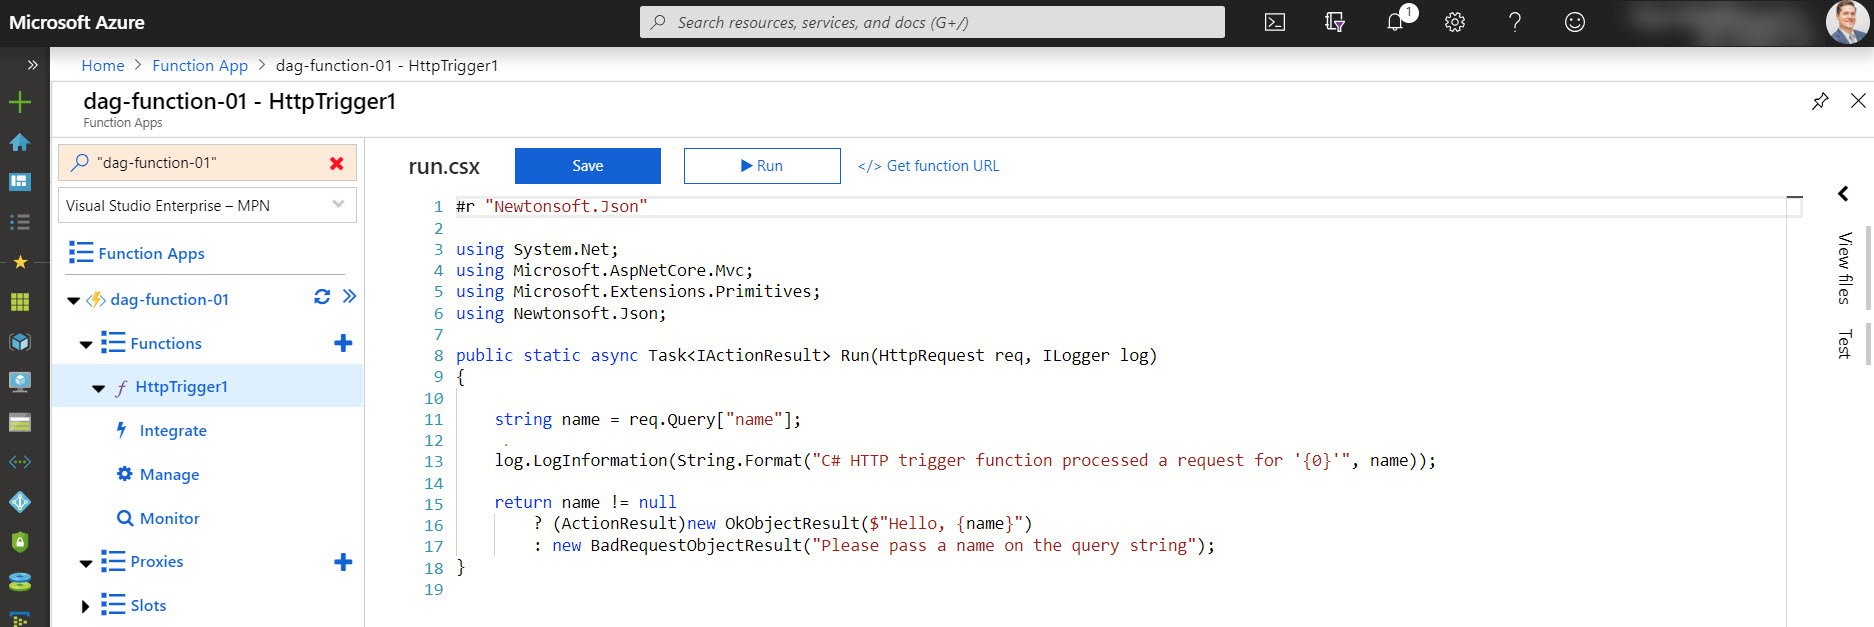The height and width of the screenshot is (627, 1874).
Task: Save run.csx changes
Action: 588,166
